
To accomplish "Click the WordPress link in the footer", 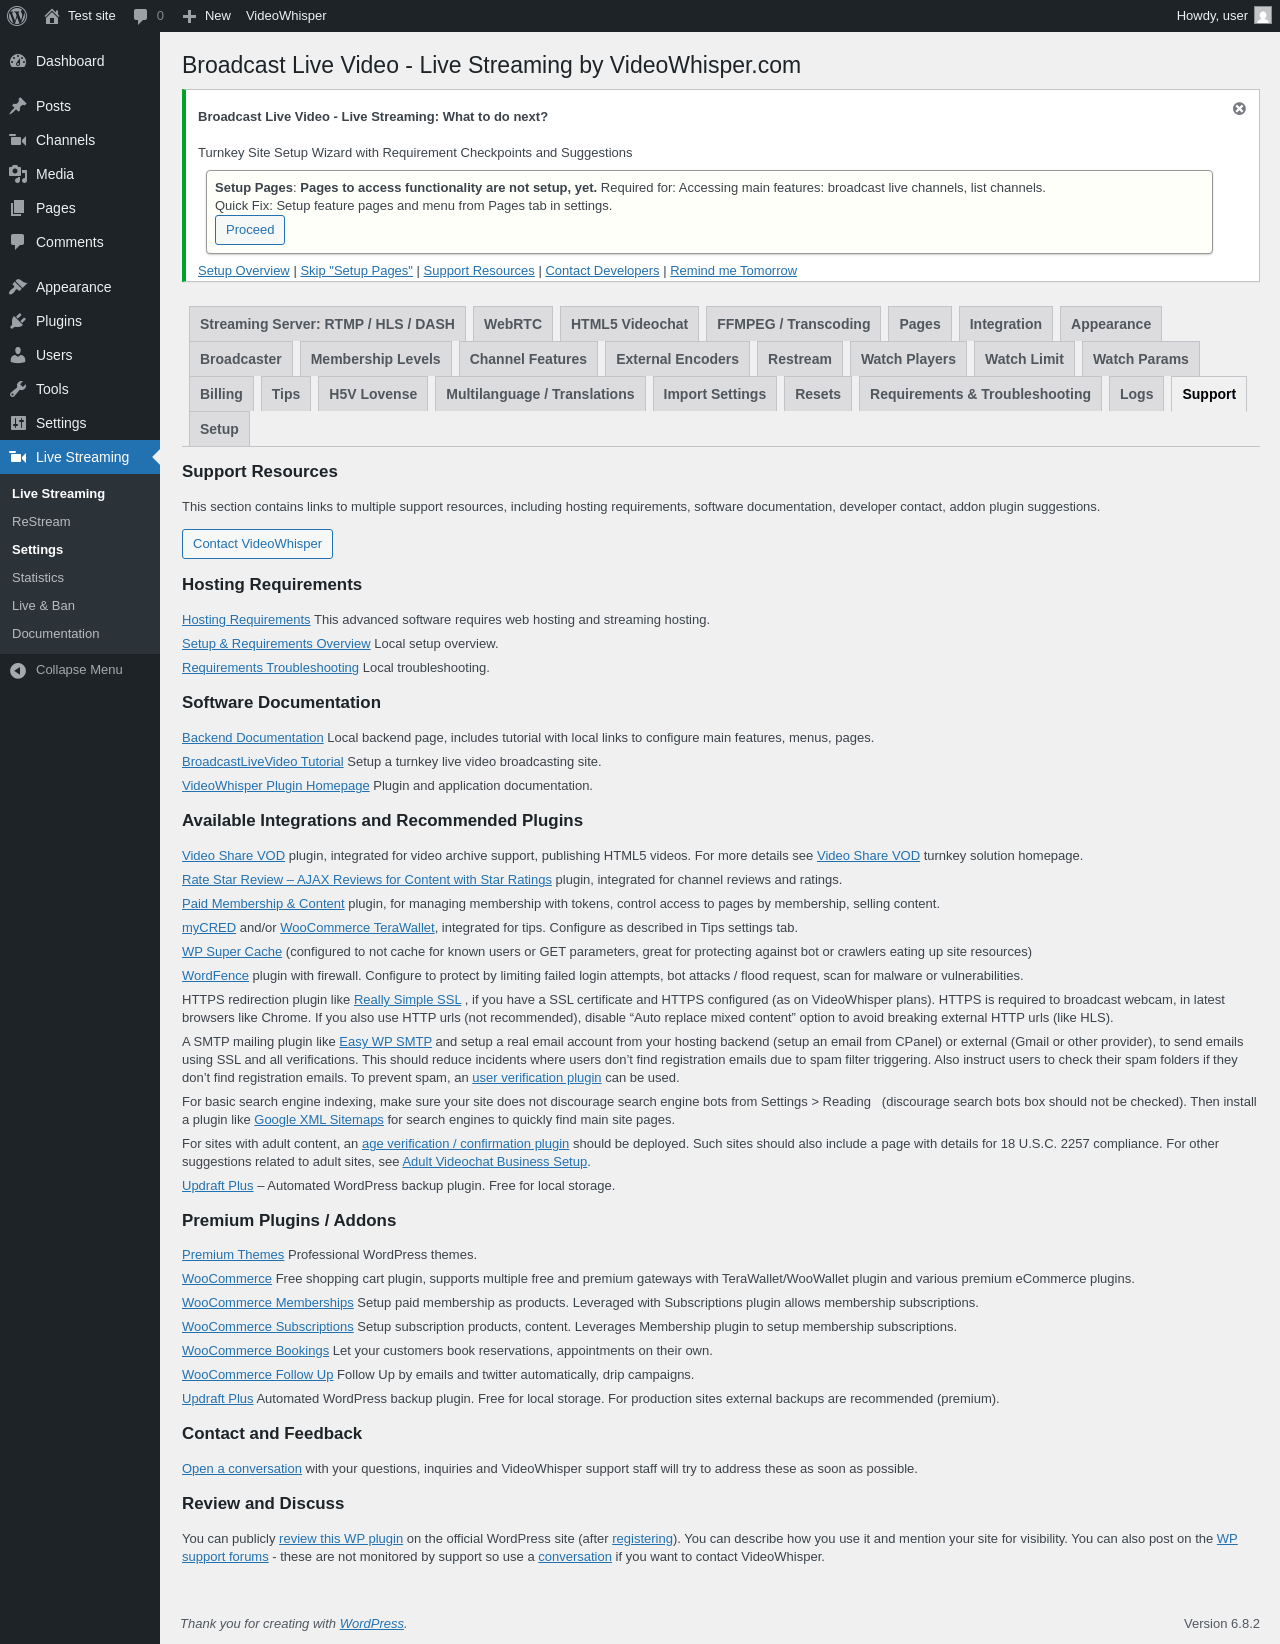I will point(371,1624).
